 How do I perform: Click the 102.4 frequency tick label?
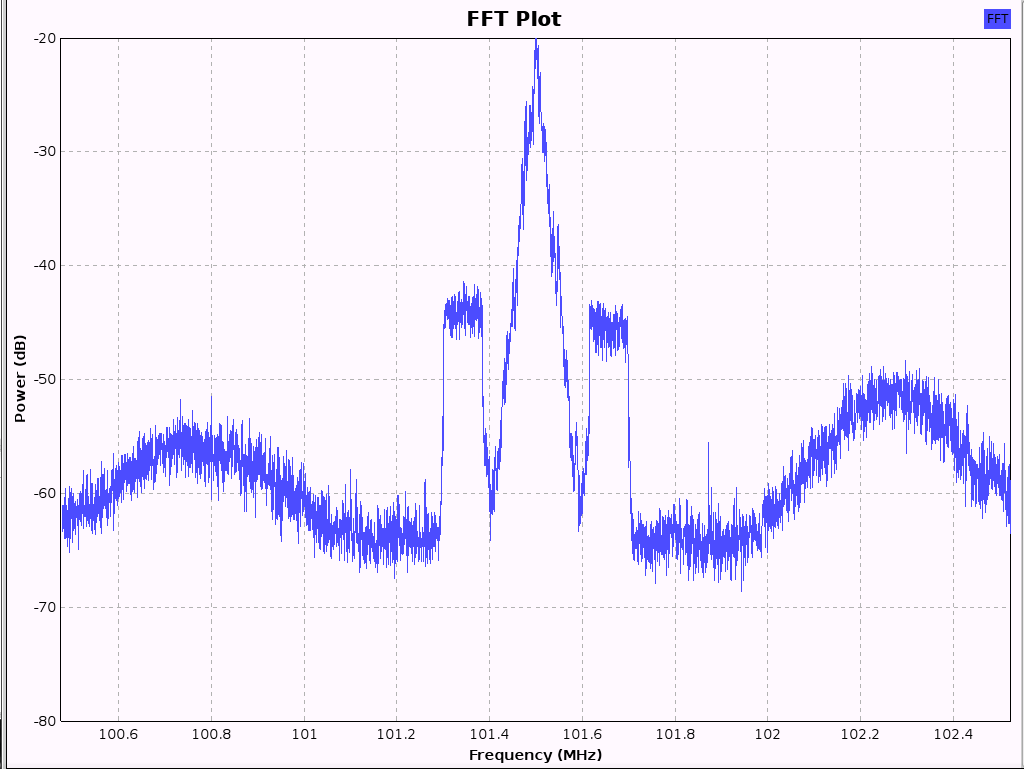pos(953,734)
